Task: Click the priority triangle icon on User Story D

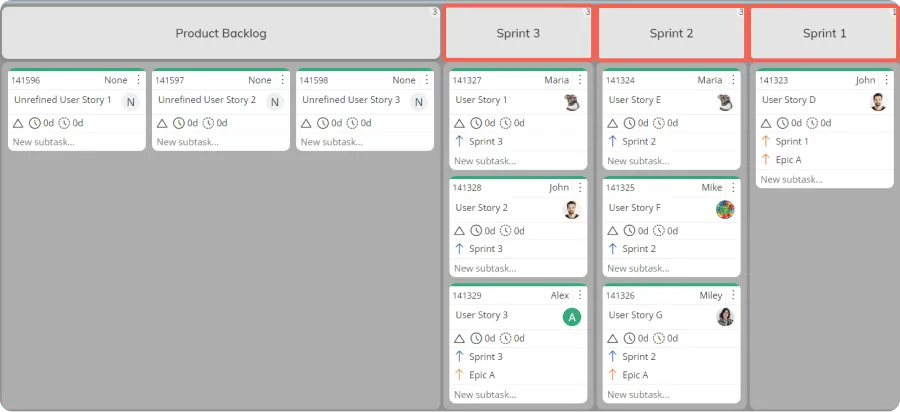Action: [x=766, y=123]
